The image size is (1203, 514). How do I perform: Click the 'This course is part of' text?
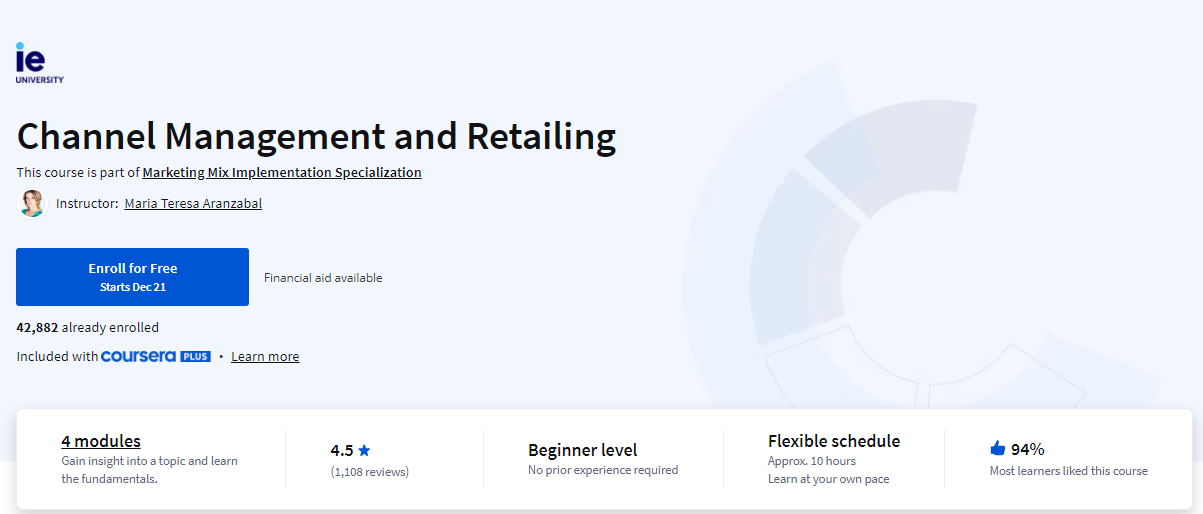78,172
